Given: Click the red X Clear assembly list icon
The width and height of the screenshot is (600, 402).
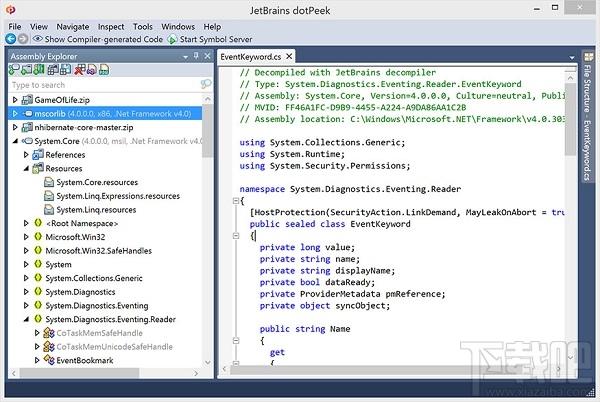Looking at the screenshot, I should pyautogui.click(x=80, y=70).
